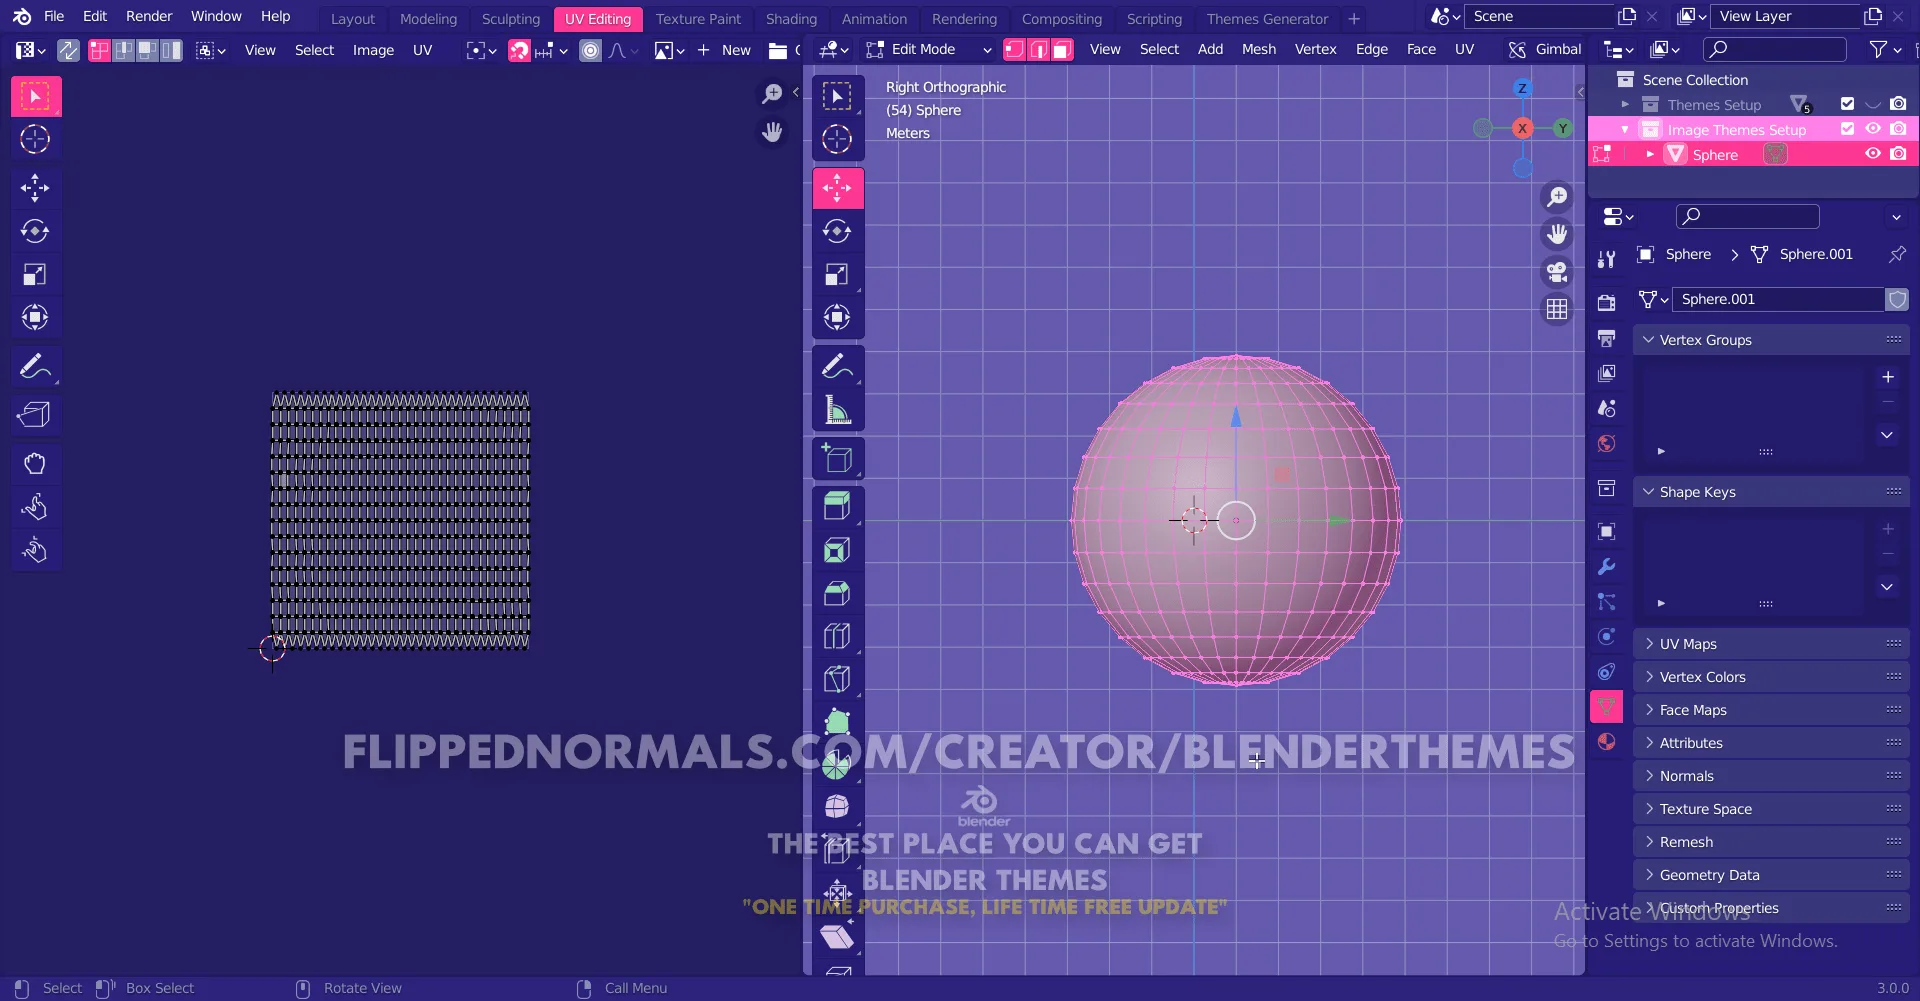Open the Modifier properties wrench tab
This screenshot has width=1920, height=1001.
pos(1607,566)
